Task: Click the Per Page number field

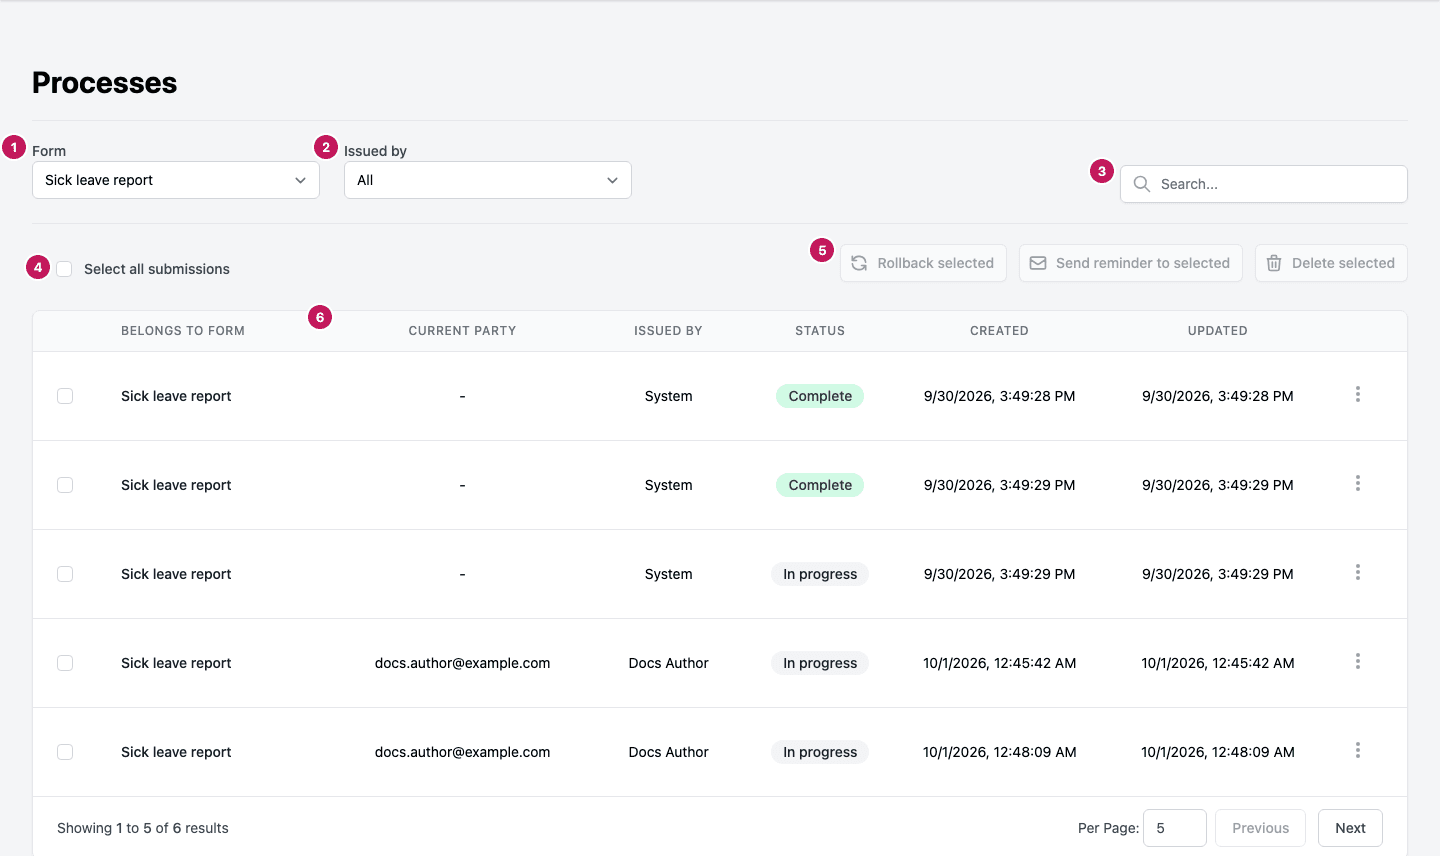Action: coord(1175,828)
